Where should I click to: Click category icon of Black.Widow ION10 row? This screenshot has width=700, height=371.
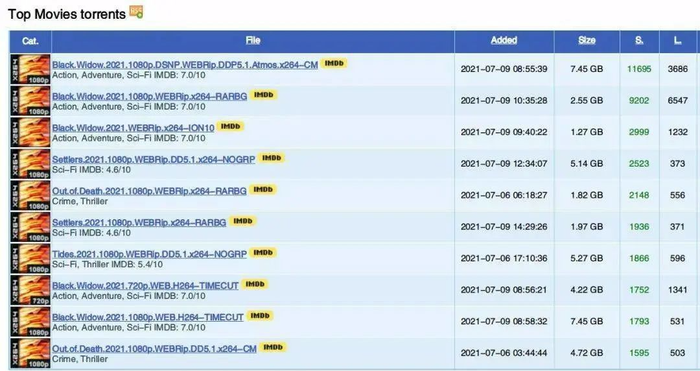tap(30, 132)
